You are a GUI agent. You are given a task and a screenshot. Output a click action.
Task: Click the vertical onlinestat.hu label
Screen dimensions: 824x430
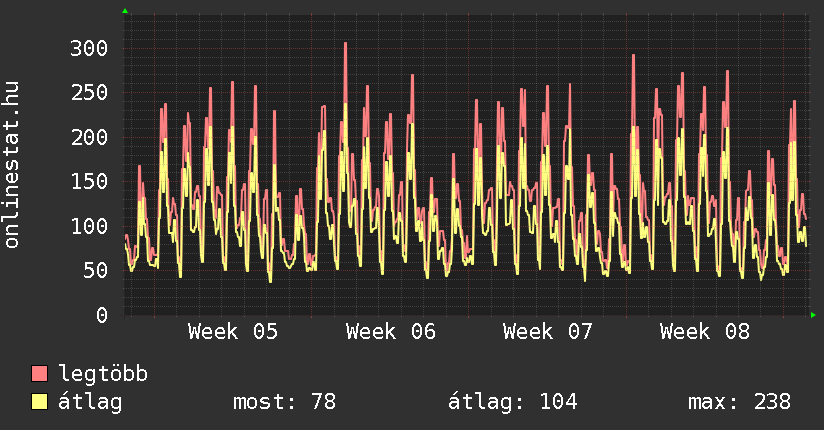point(13,165)
